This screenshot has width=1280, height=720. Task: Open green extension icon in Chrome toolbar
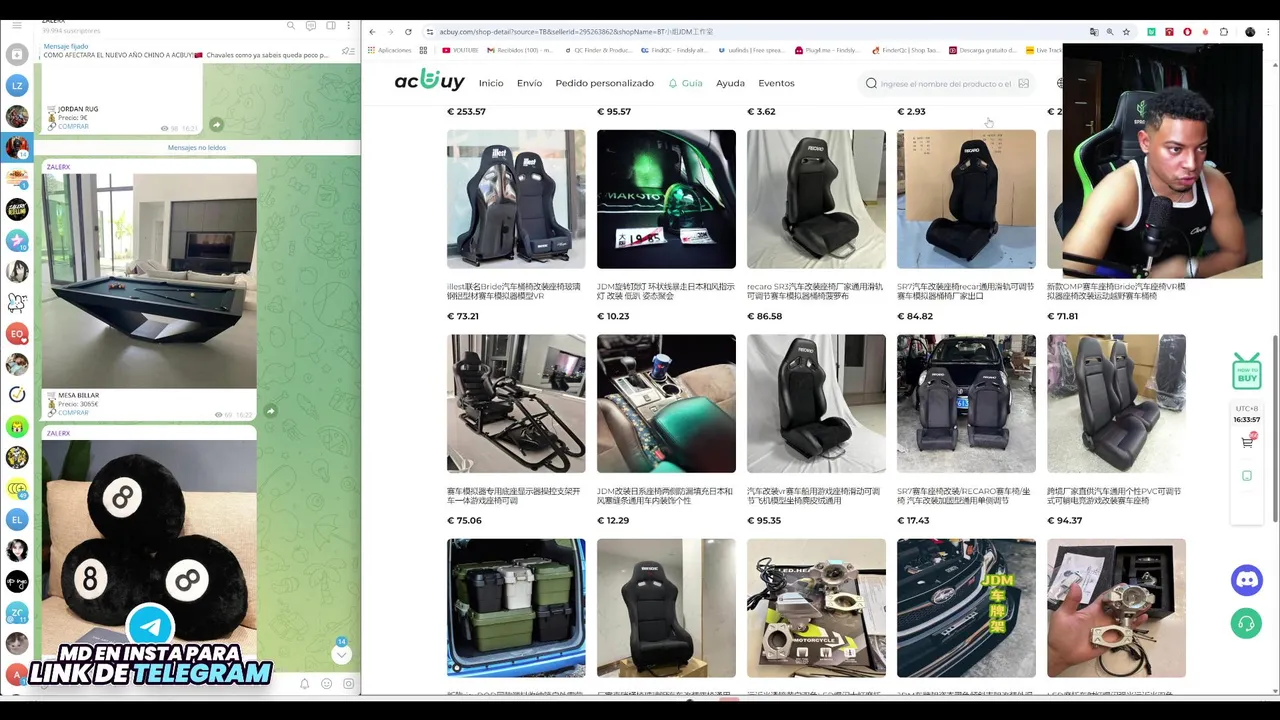tap(1151, 32)
